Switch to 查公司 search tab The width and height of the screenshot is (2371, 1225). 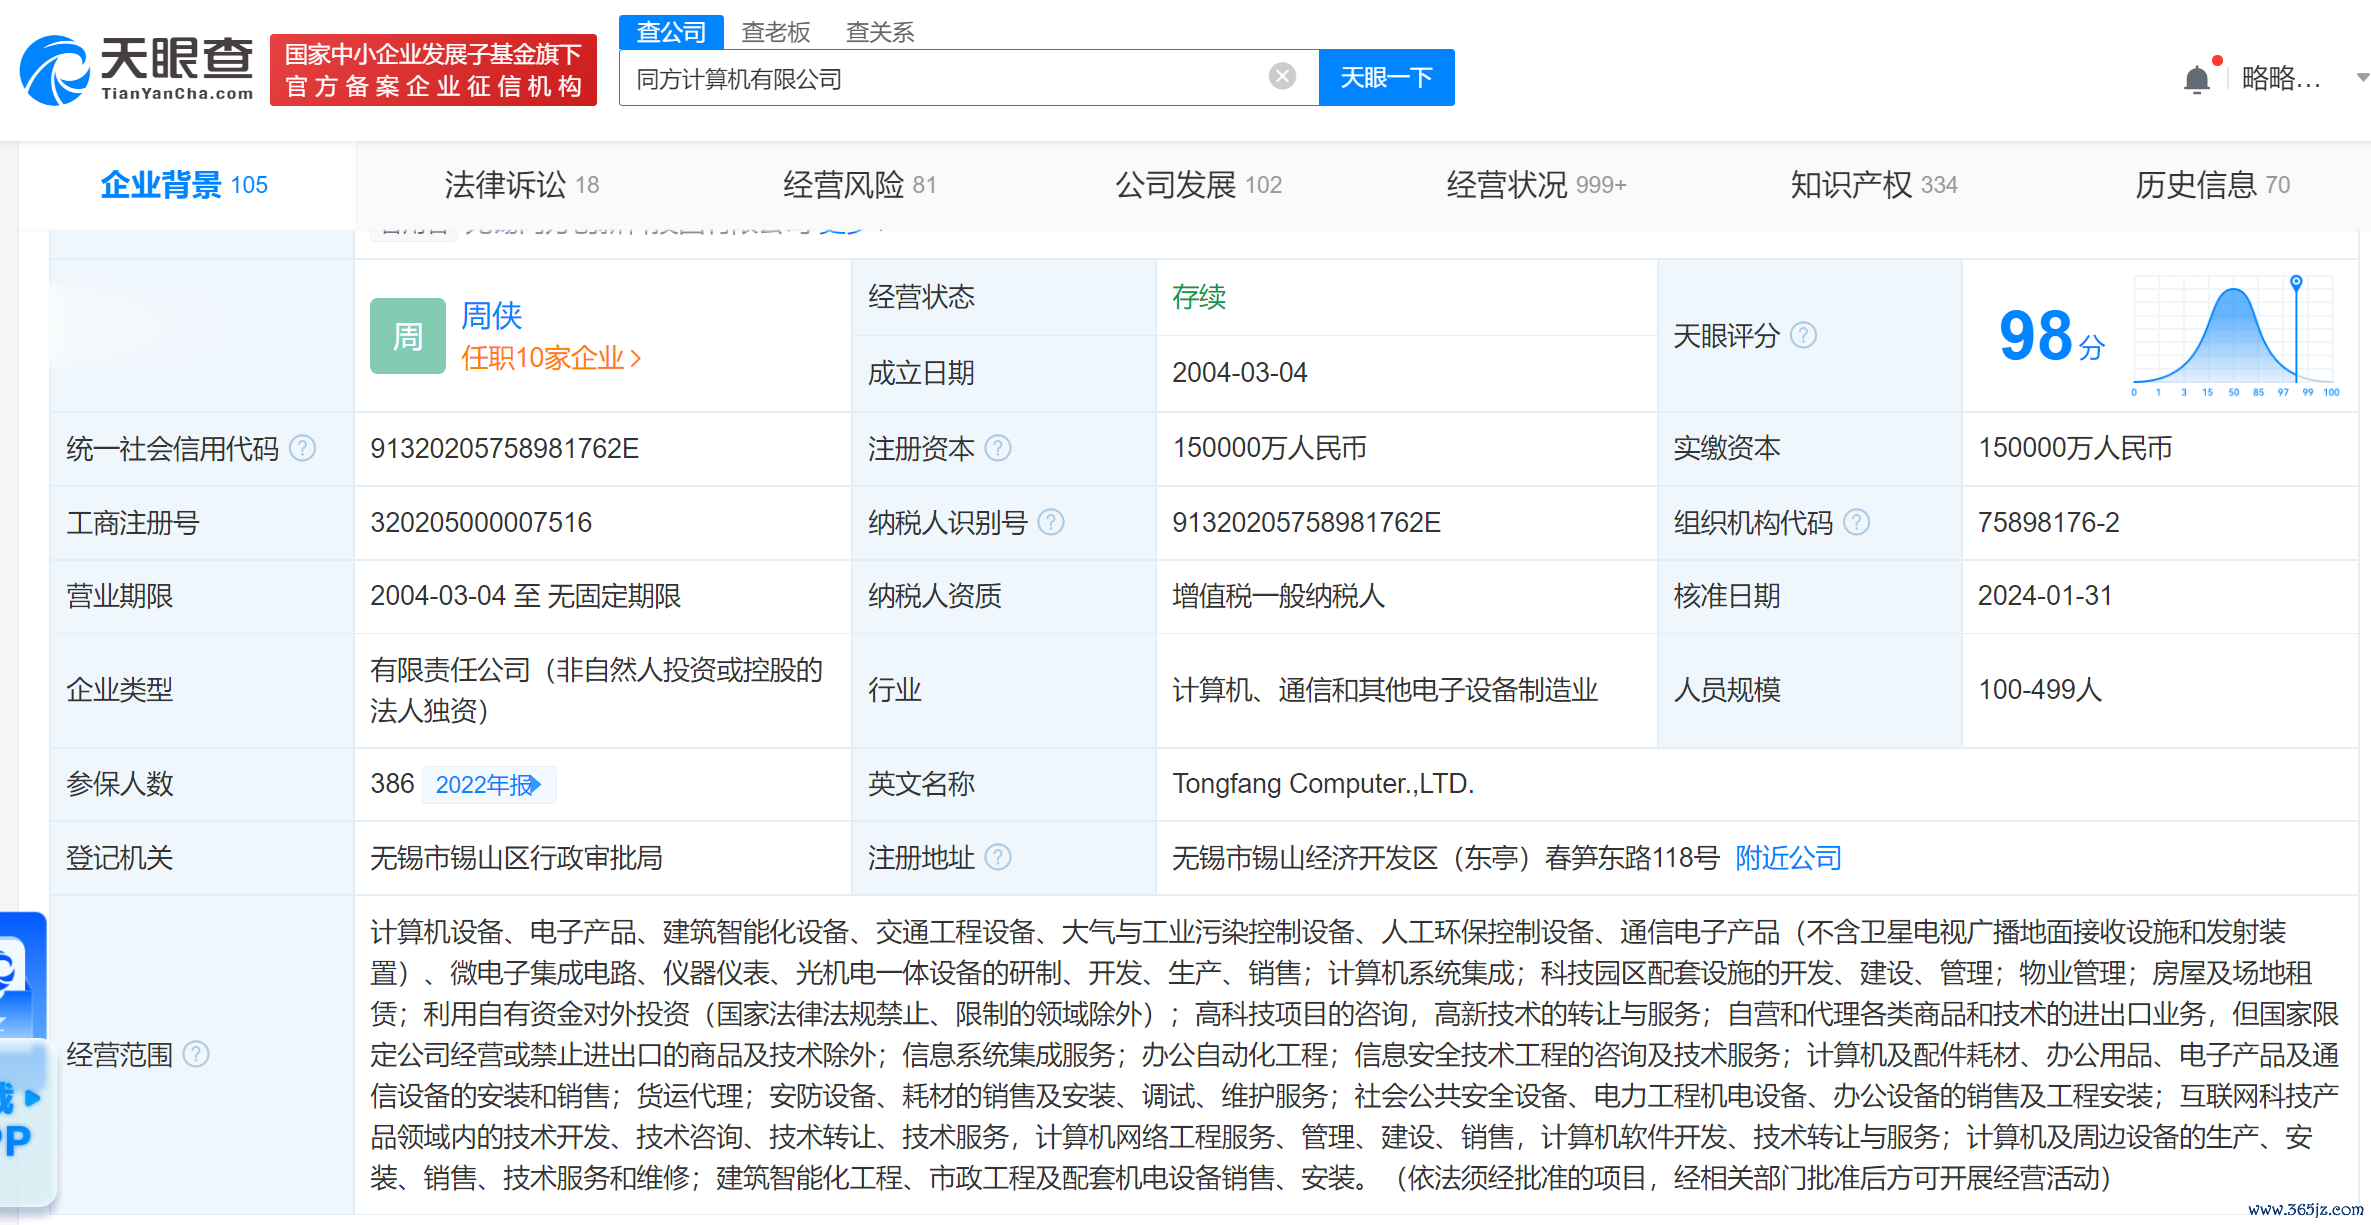(x=671, y=32)
